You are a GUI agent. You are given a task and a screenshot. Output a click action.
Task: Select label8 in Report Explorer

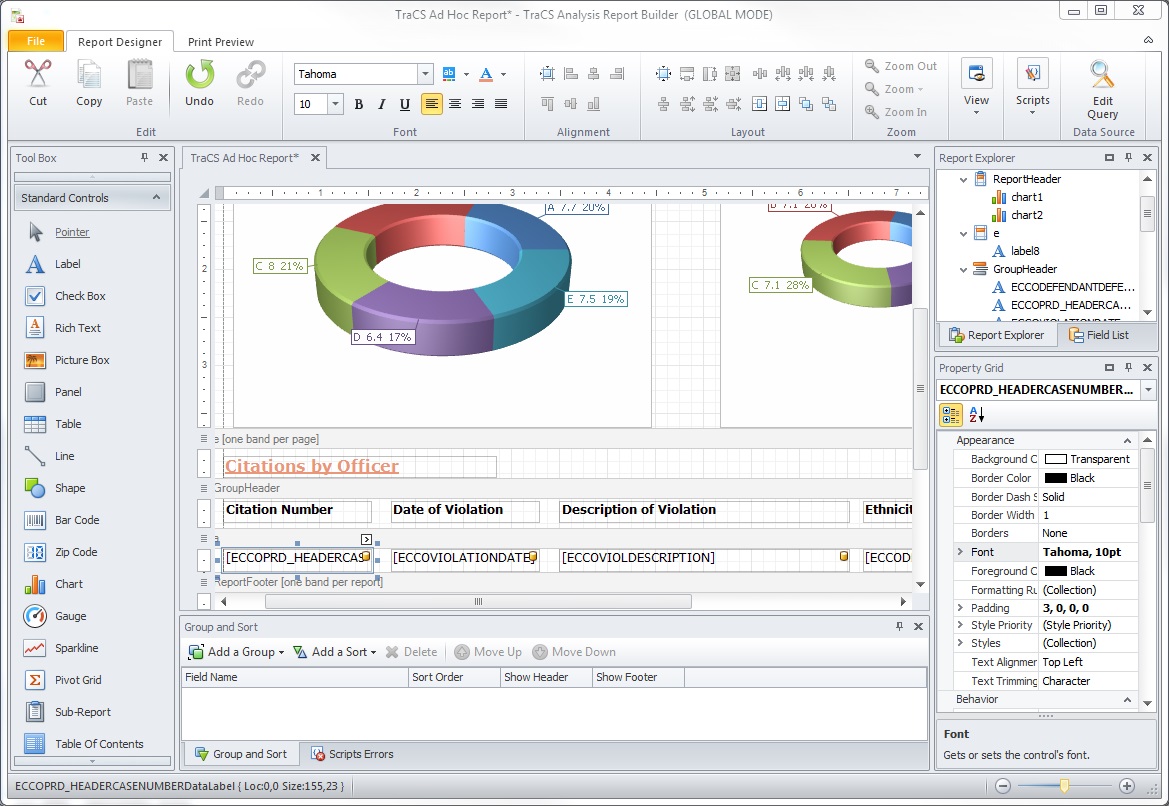pyautogui.click(x=1024, y=251)
